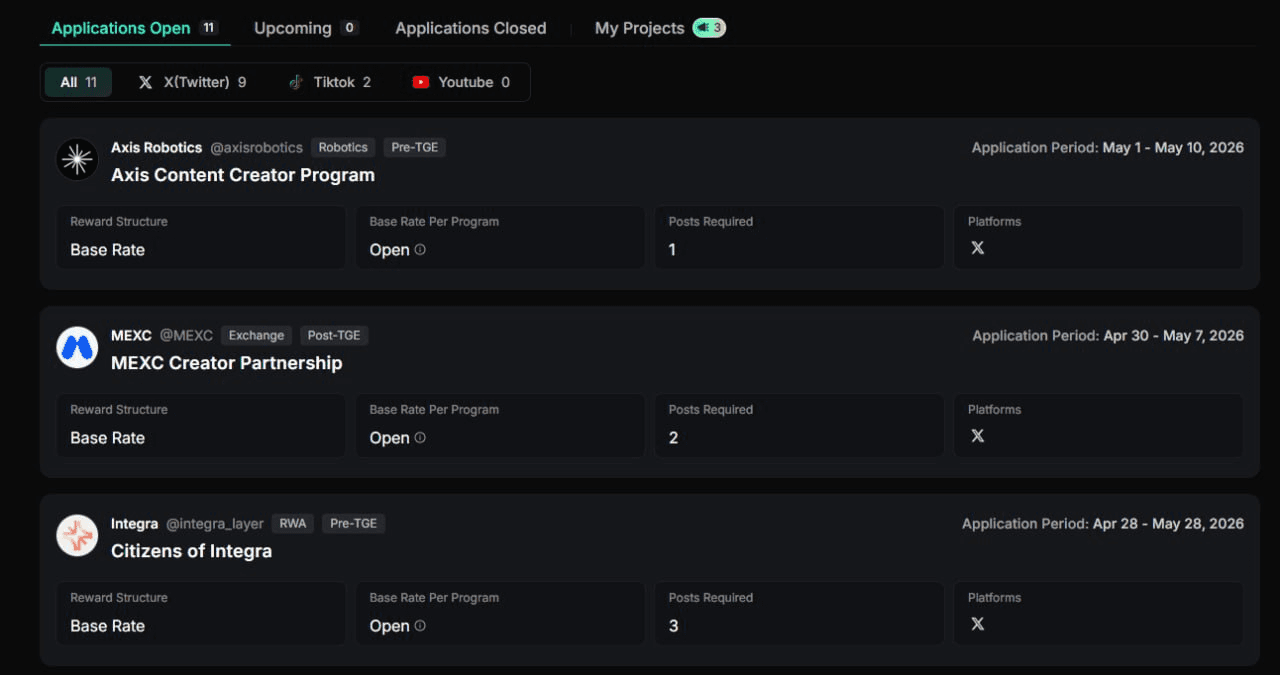Filter programs by Youtube platform
The height and width of the screenshot is (675, 1280).
tap(461, 82)
